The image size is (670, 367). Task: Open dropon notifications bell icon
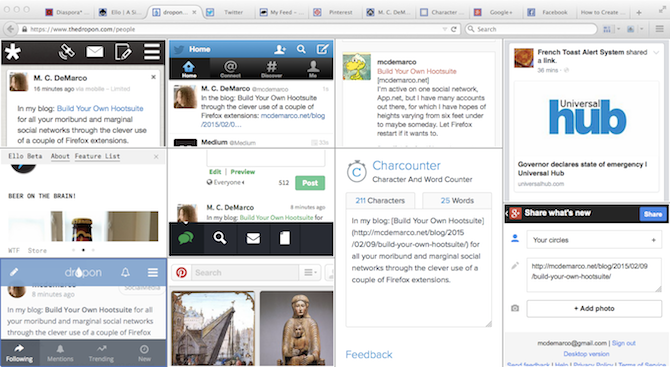[x=125, y=272]
